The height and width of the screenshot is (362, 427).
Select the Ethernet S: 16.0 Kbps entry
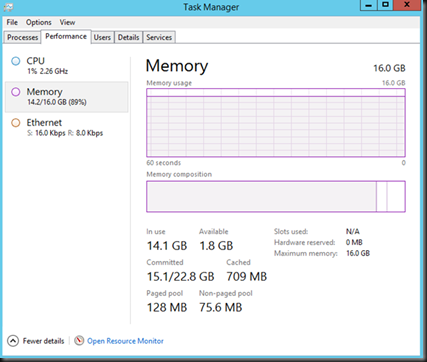pos(66,127)
